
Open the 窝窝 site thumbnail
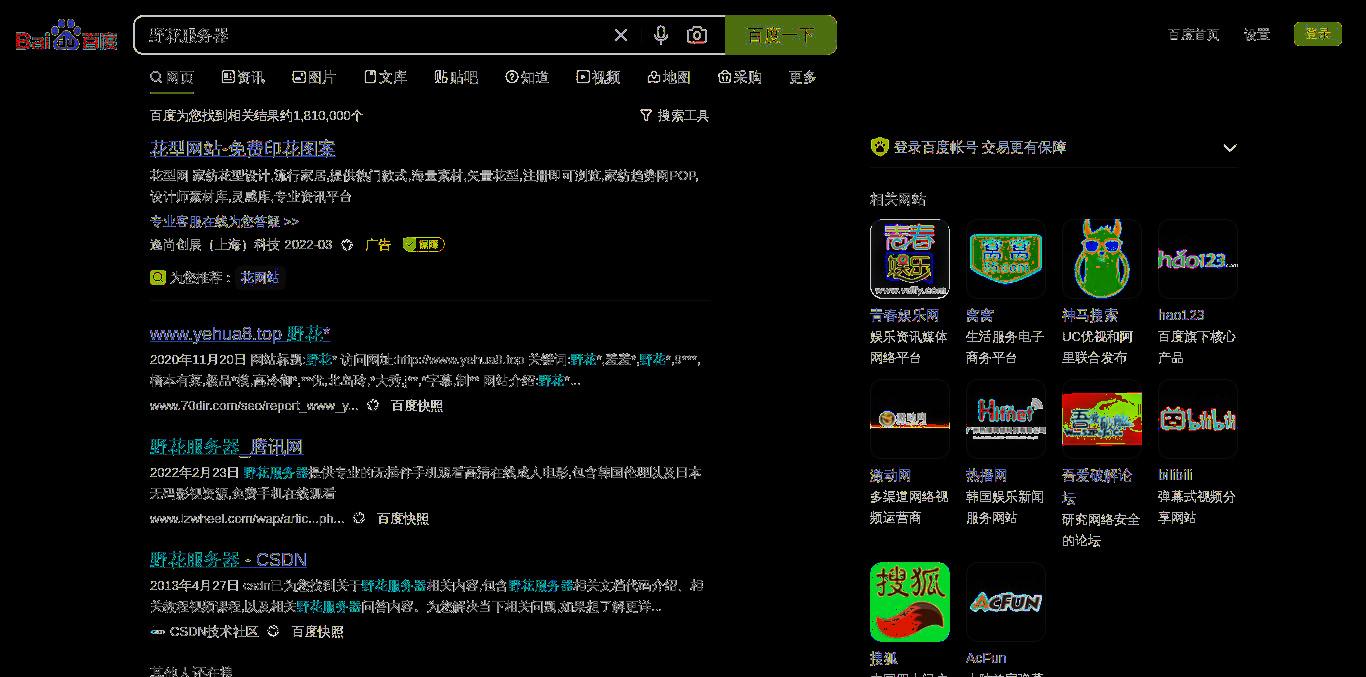1006,259
